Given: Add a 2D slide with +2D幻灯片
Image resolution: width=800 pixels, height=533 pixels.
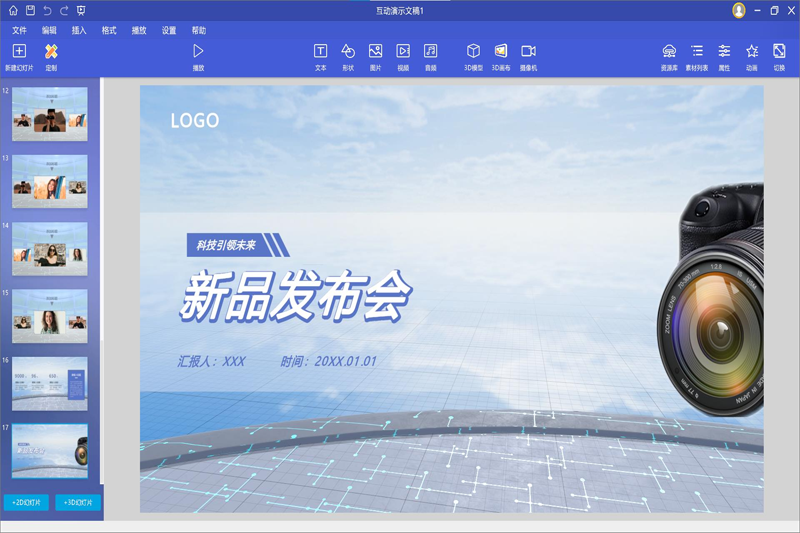Looking at the screenshot, I should [27, 502].
